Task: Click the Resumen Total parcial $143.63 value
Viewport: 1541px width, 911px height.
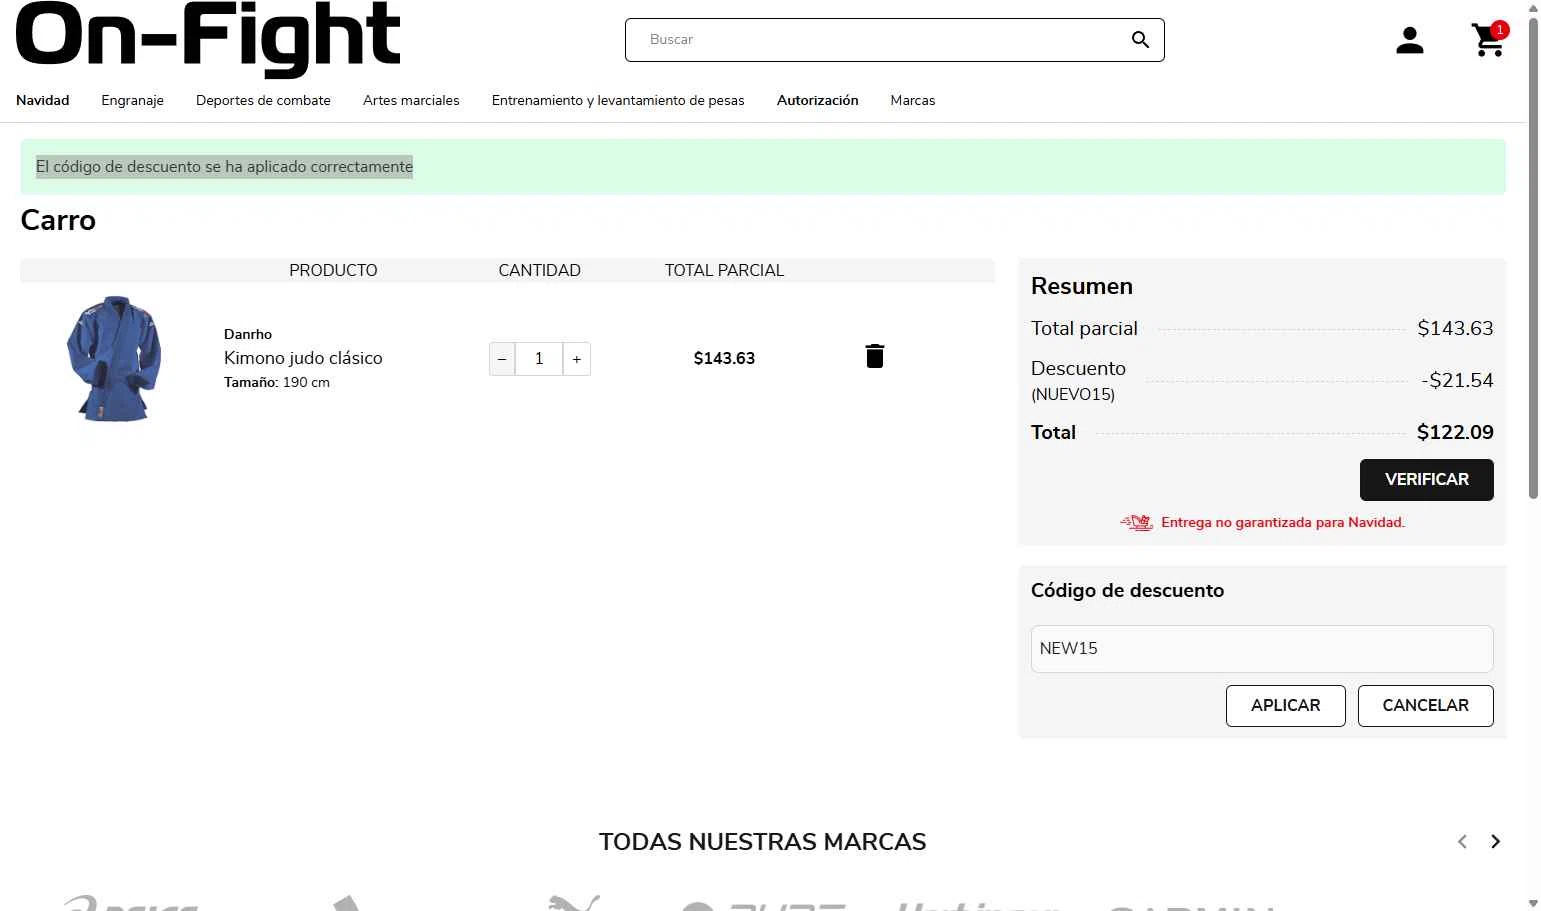Action: point(1455,328)
